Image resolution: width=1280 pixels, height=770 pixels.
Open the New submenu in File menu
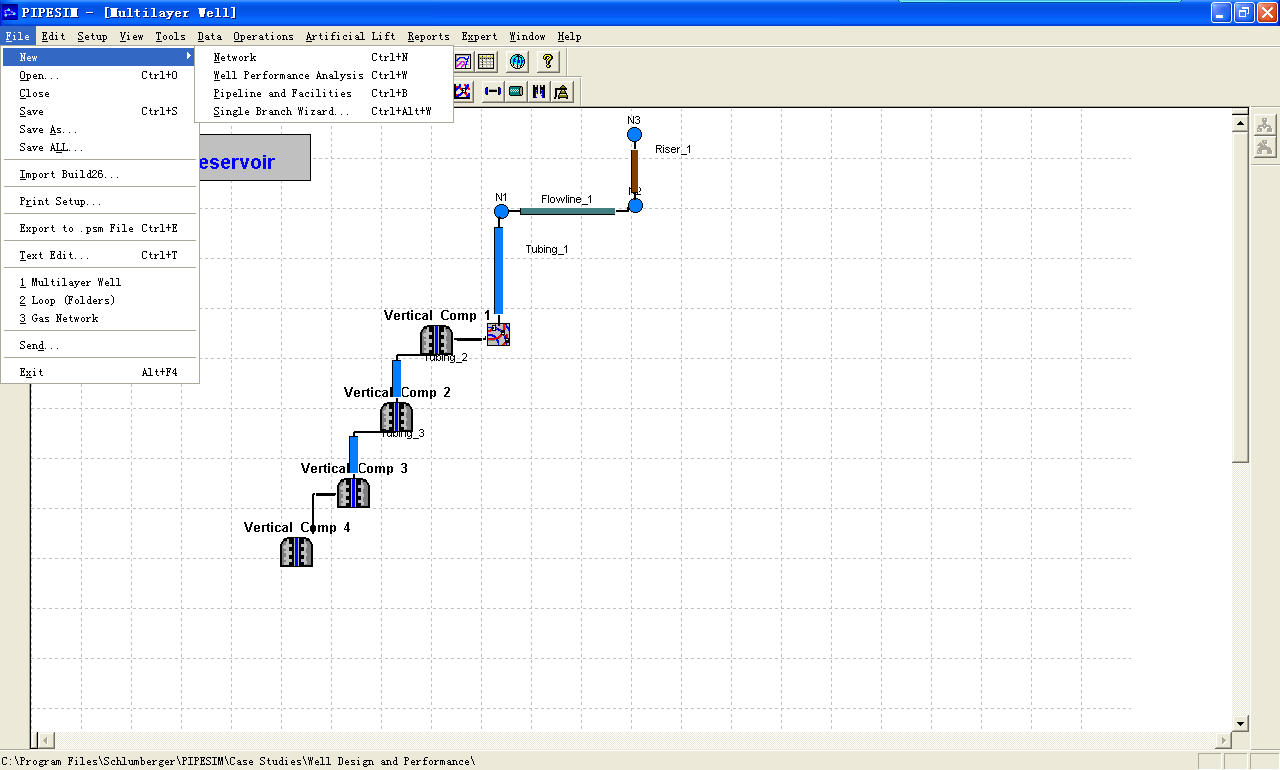(x=100, y=57)
